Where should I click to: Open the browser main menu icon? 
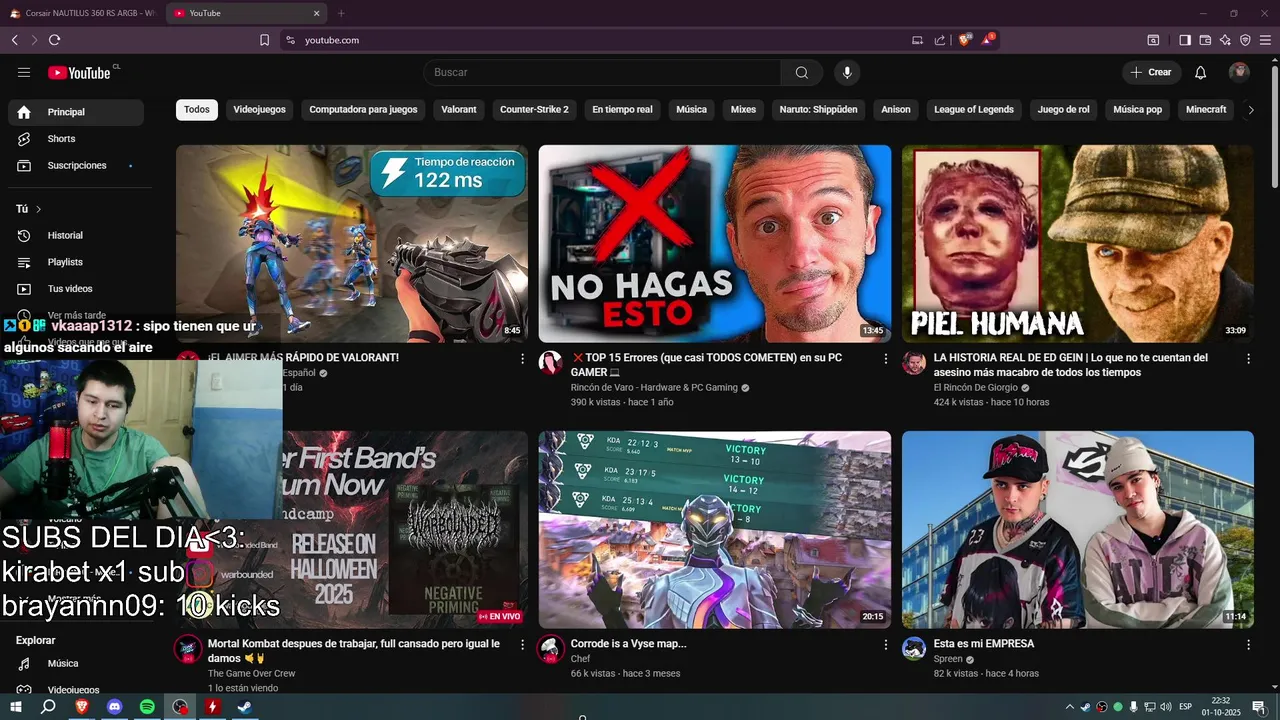pyautogui.click(x=1265, y=40)
